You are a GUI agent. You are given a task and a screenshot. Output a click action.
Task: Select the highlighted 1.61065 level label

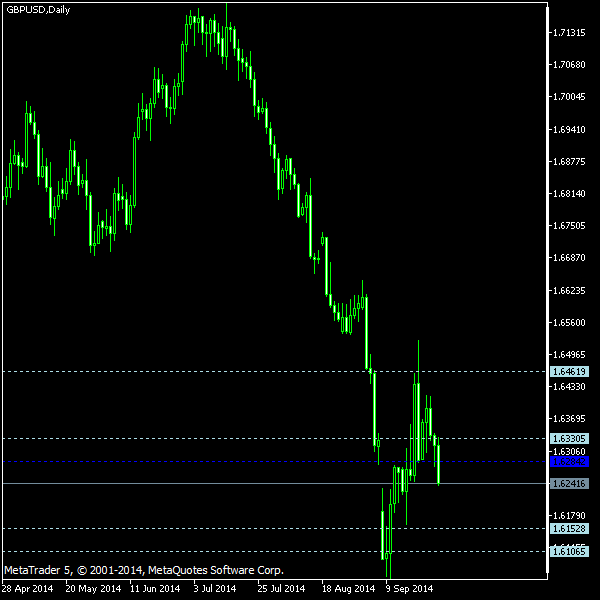coord(569,552)
